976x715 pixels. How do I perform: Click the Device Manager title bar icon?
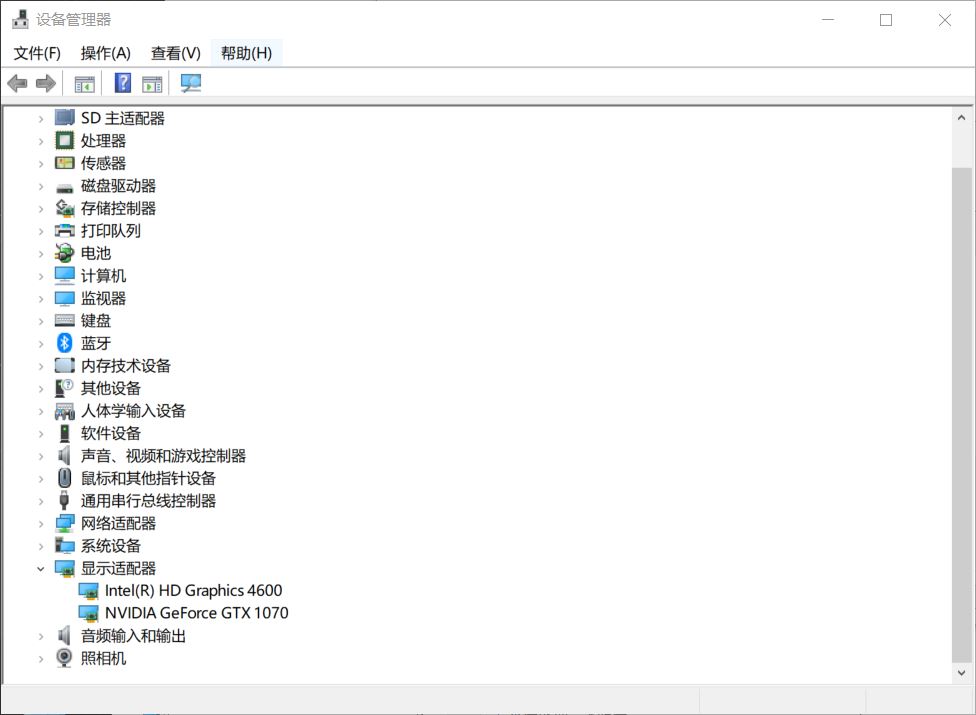[21, 19]
